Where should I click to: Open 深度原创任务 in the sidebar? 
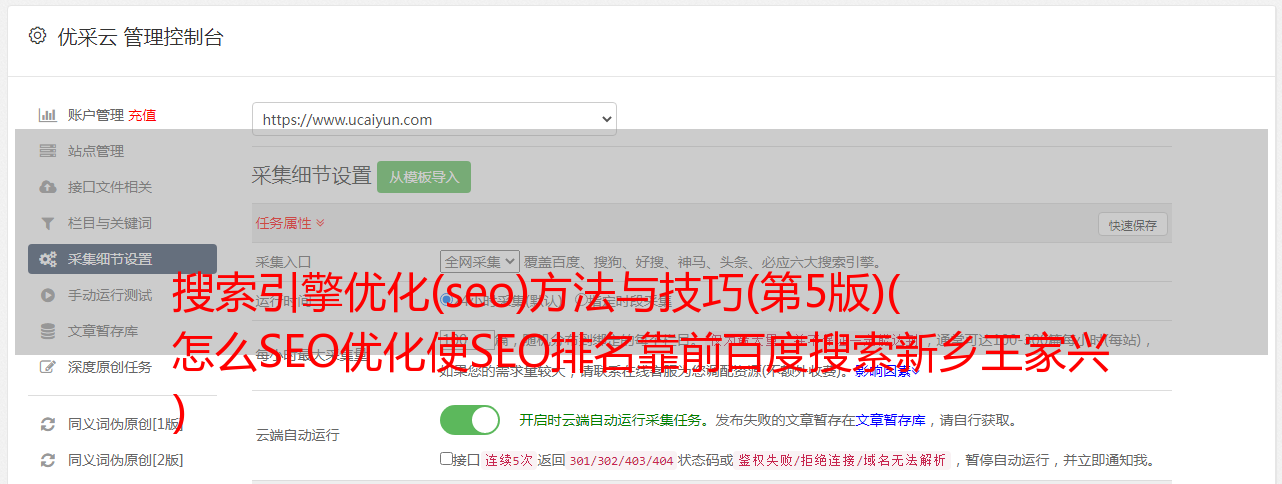pyautogui.click(x=110, y=367)
